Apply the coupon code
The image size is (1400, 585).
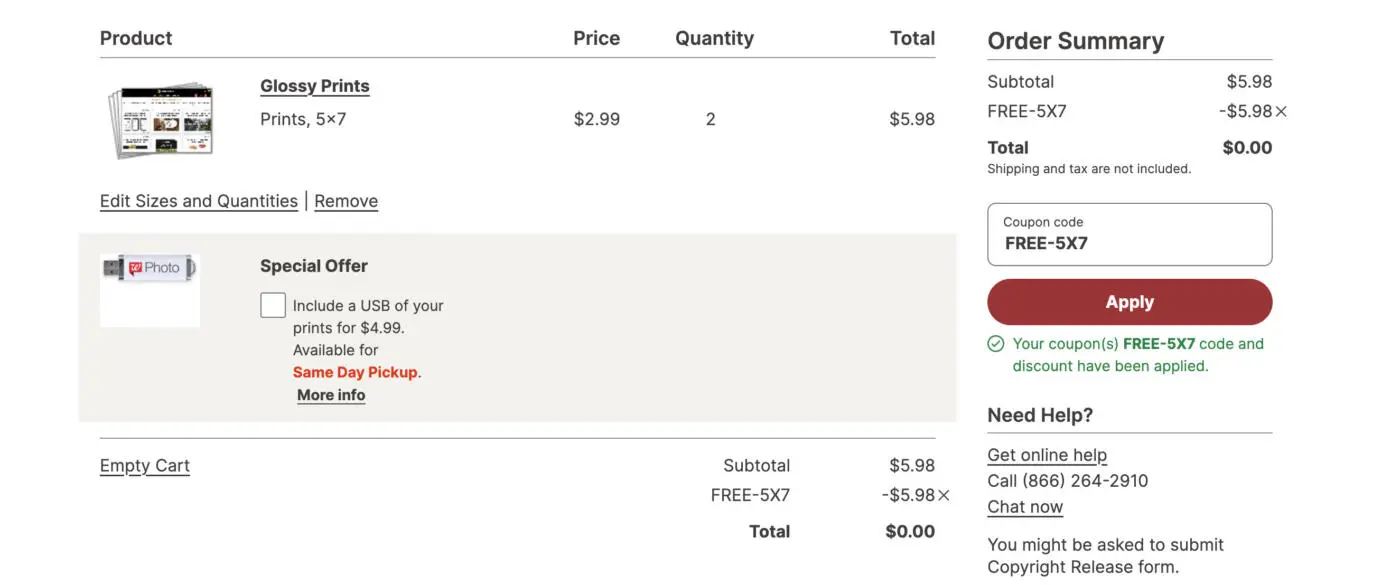click(x=1129, y=301)
